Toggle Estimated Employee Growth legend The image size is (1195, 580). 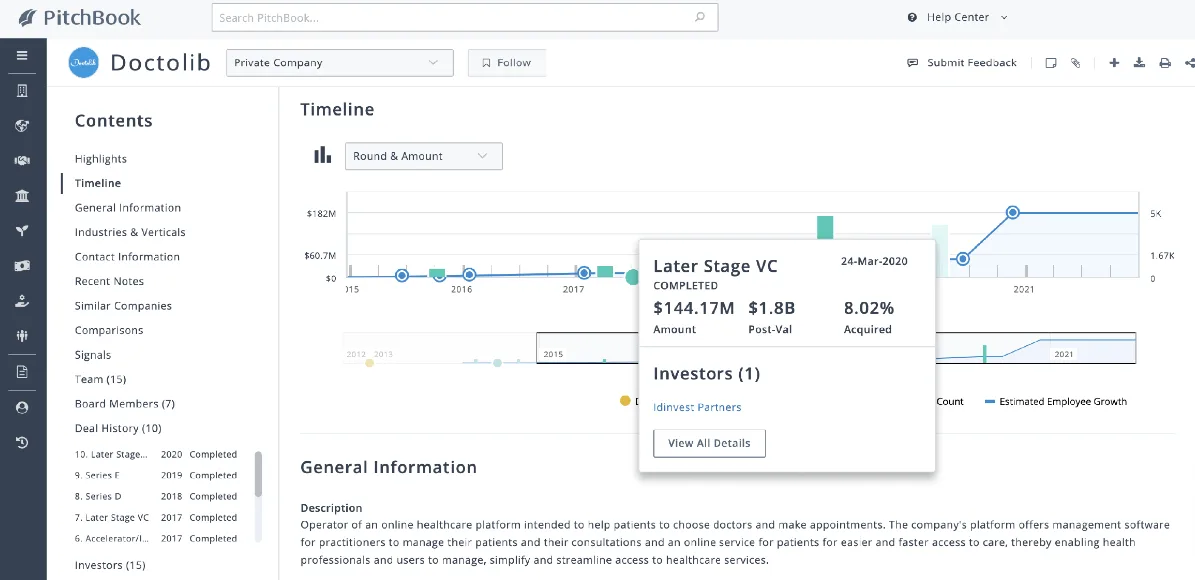(x=1056, y=401)
